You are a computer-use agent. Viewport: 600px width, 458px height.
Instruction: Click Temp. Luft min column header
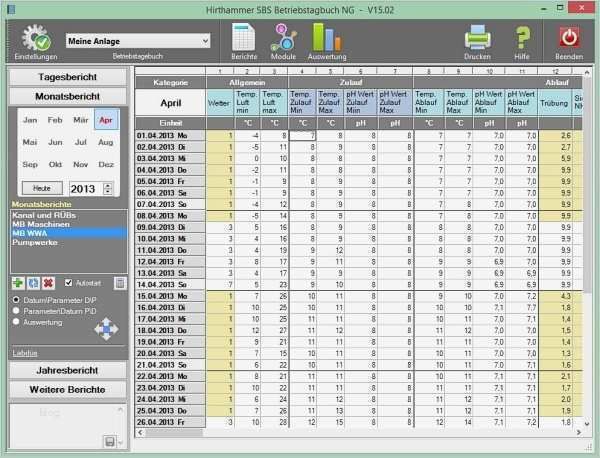point(247,103)
